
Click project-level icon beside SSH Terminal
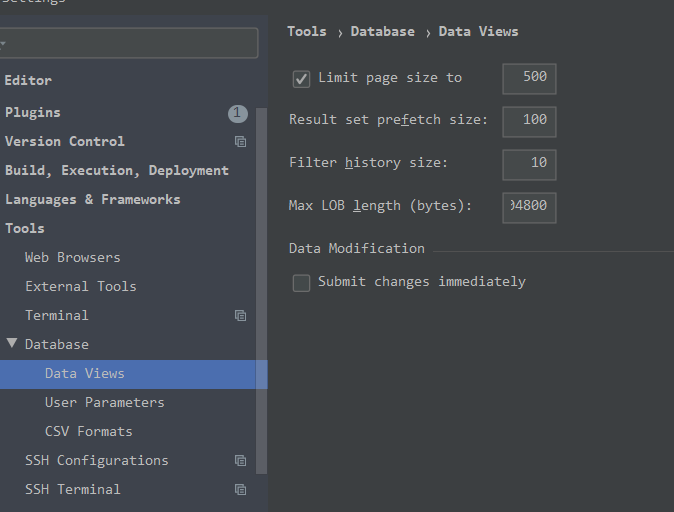pyautogui.click(x=241, y=489)
